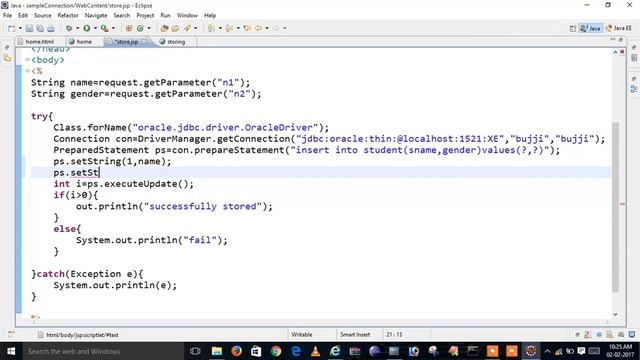Expand the Run dropdown arrow
The image size is (640, 360).
pos(95,28)
